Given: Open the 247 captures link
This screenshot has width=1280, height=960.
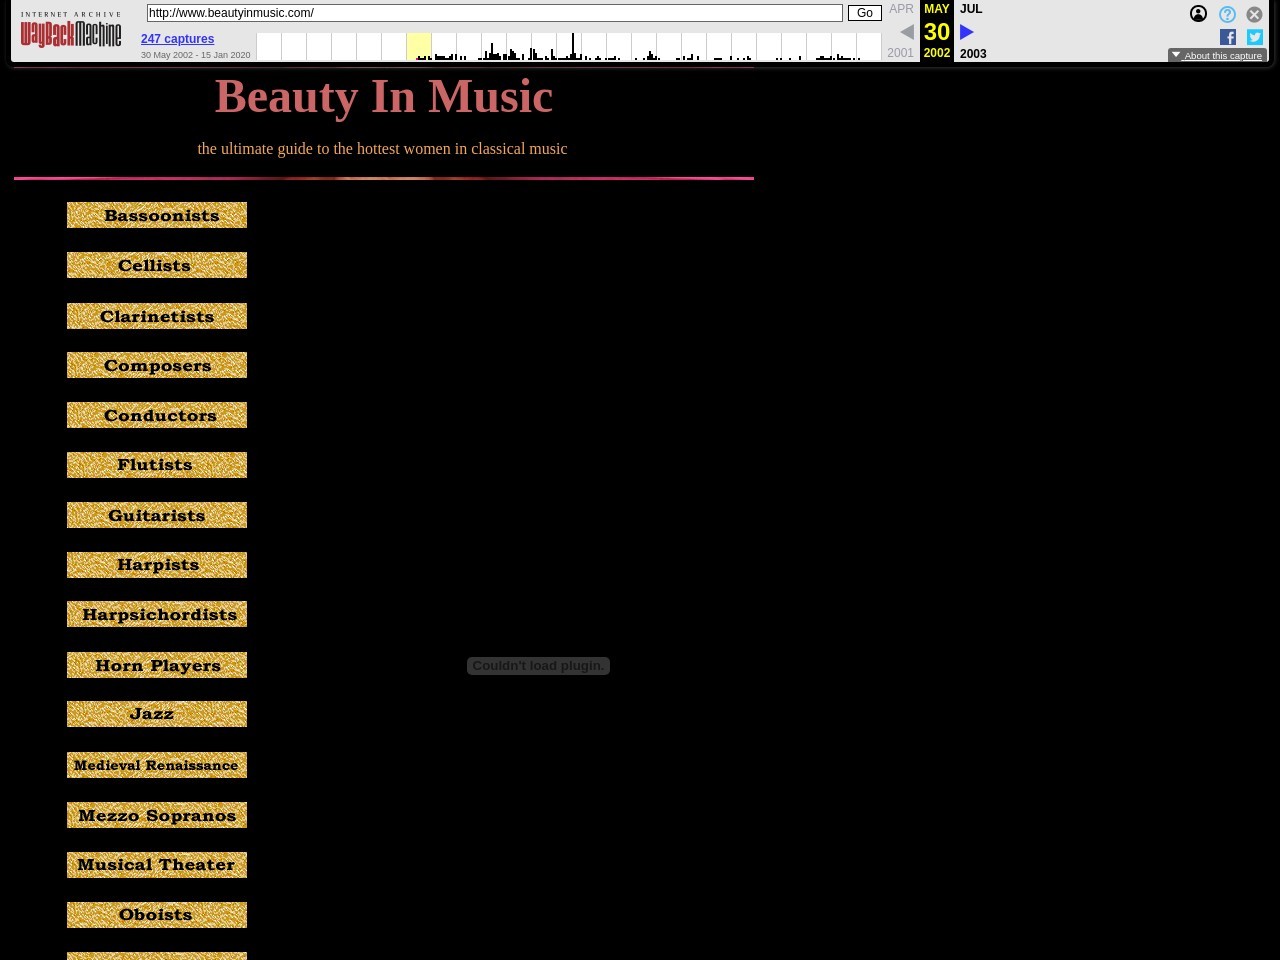Looking at the screenshot, I should tap(177, 39).
